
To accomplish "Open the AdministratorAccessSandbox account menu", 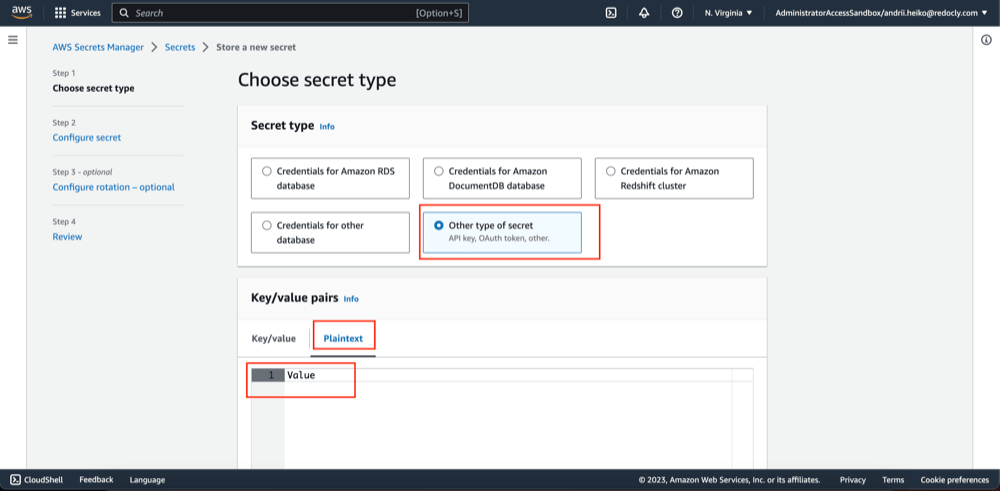I will point(881,13).
